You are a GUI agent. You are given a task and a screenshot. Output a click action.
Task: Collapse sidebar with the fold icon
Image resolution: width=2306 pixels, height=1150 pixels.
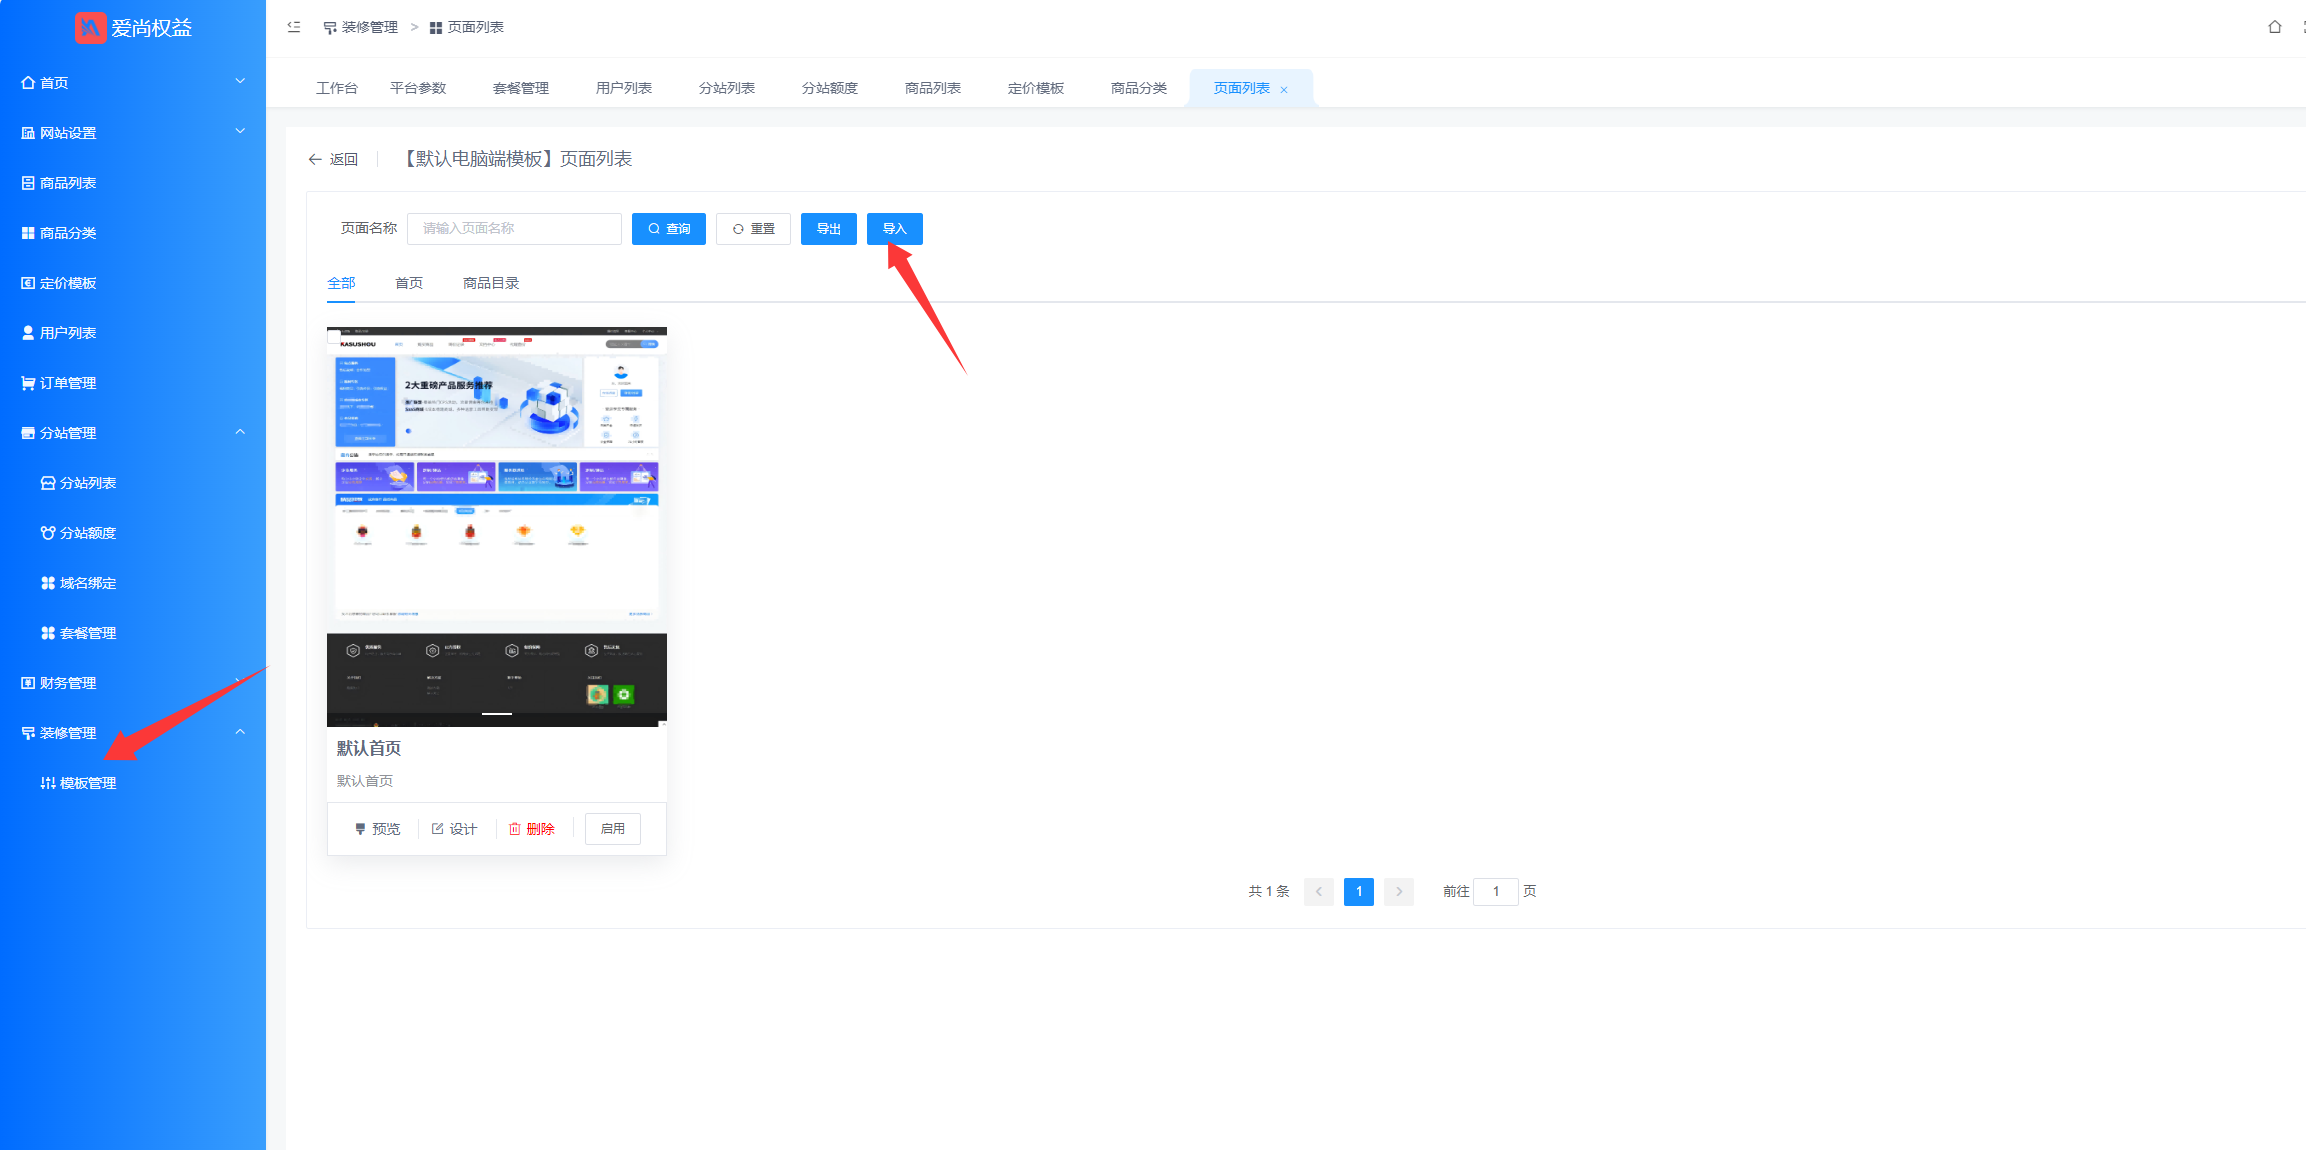pyautogui.click(x=294, y=27)
